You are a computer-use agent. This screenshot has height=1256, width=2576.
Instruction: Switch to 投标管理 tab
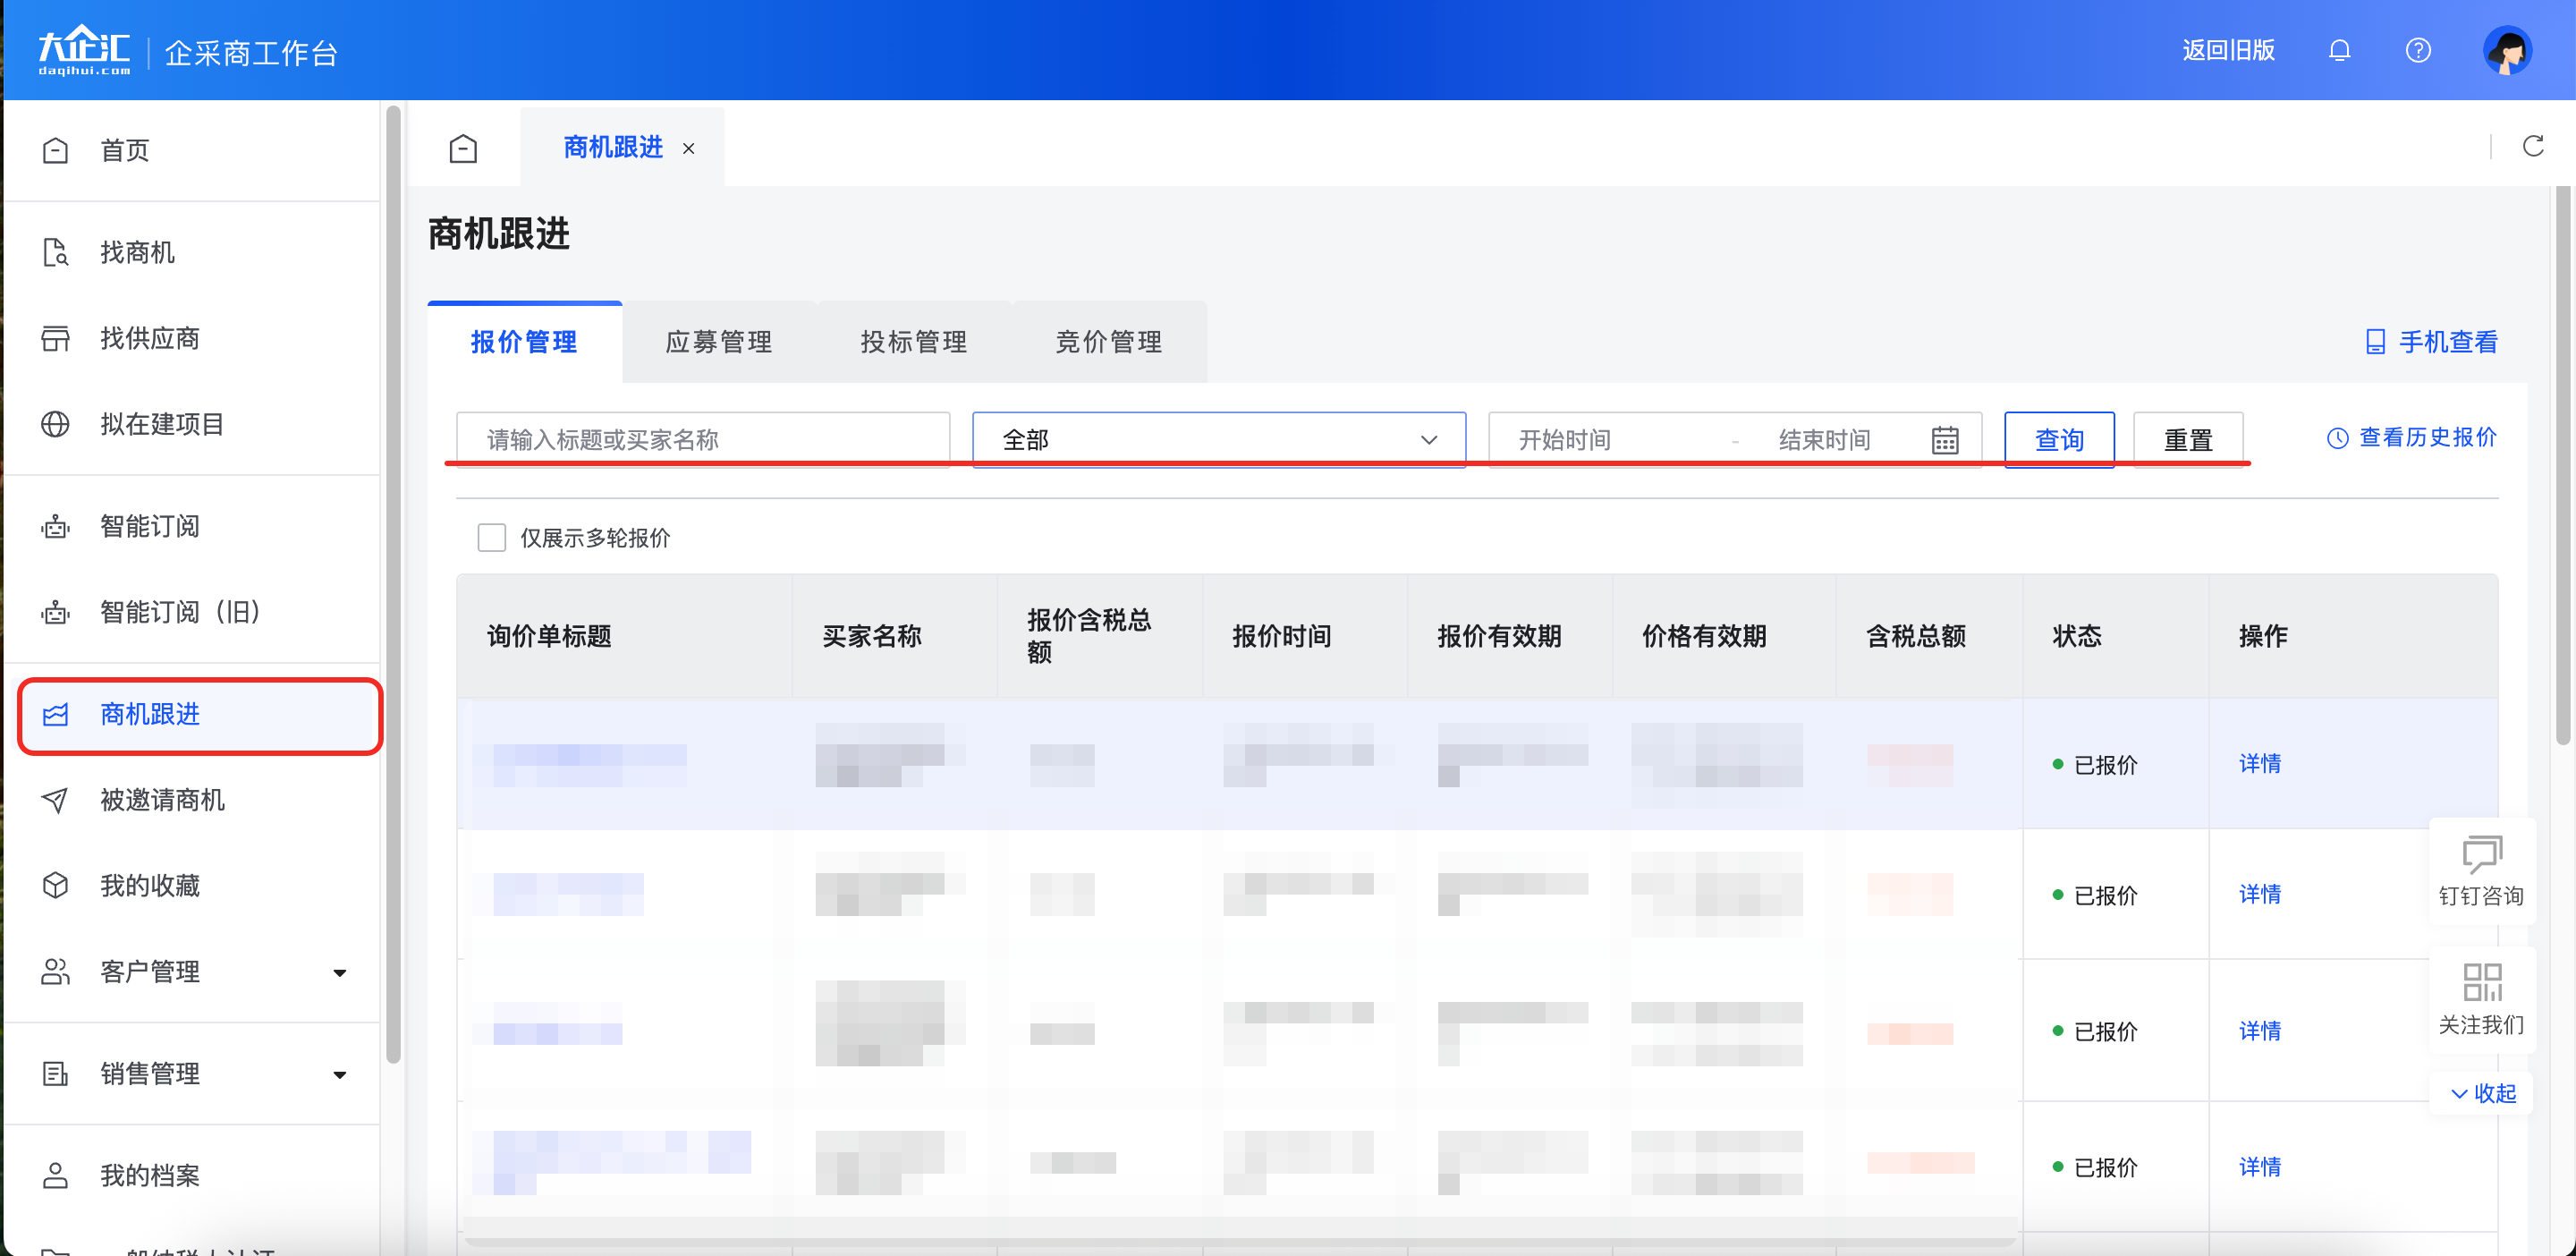pyautogui.click(x=914, y=342)
